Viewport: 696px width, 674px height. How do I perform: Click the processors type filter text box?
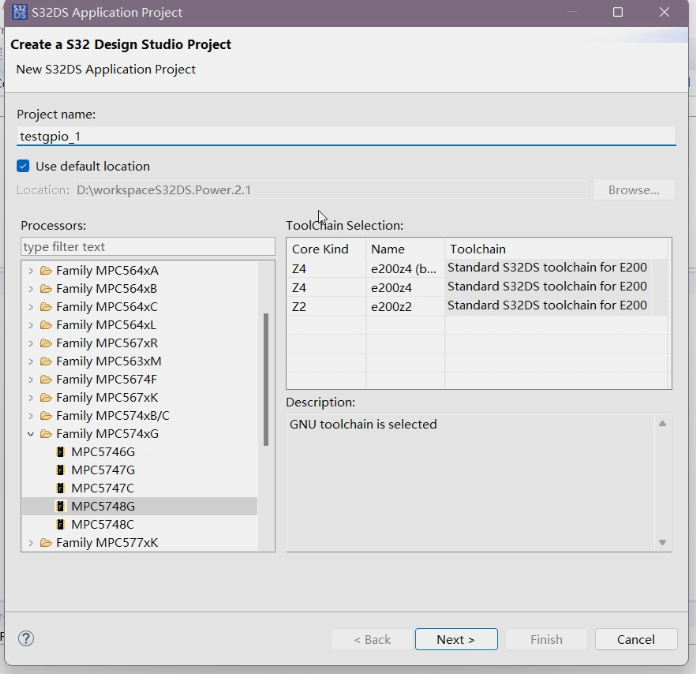pos(148,246)
